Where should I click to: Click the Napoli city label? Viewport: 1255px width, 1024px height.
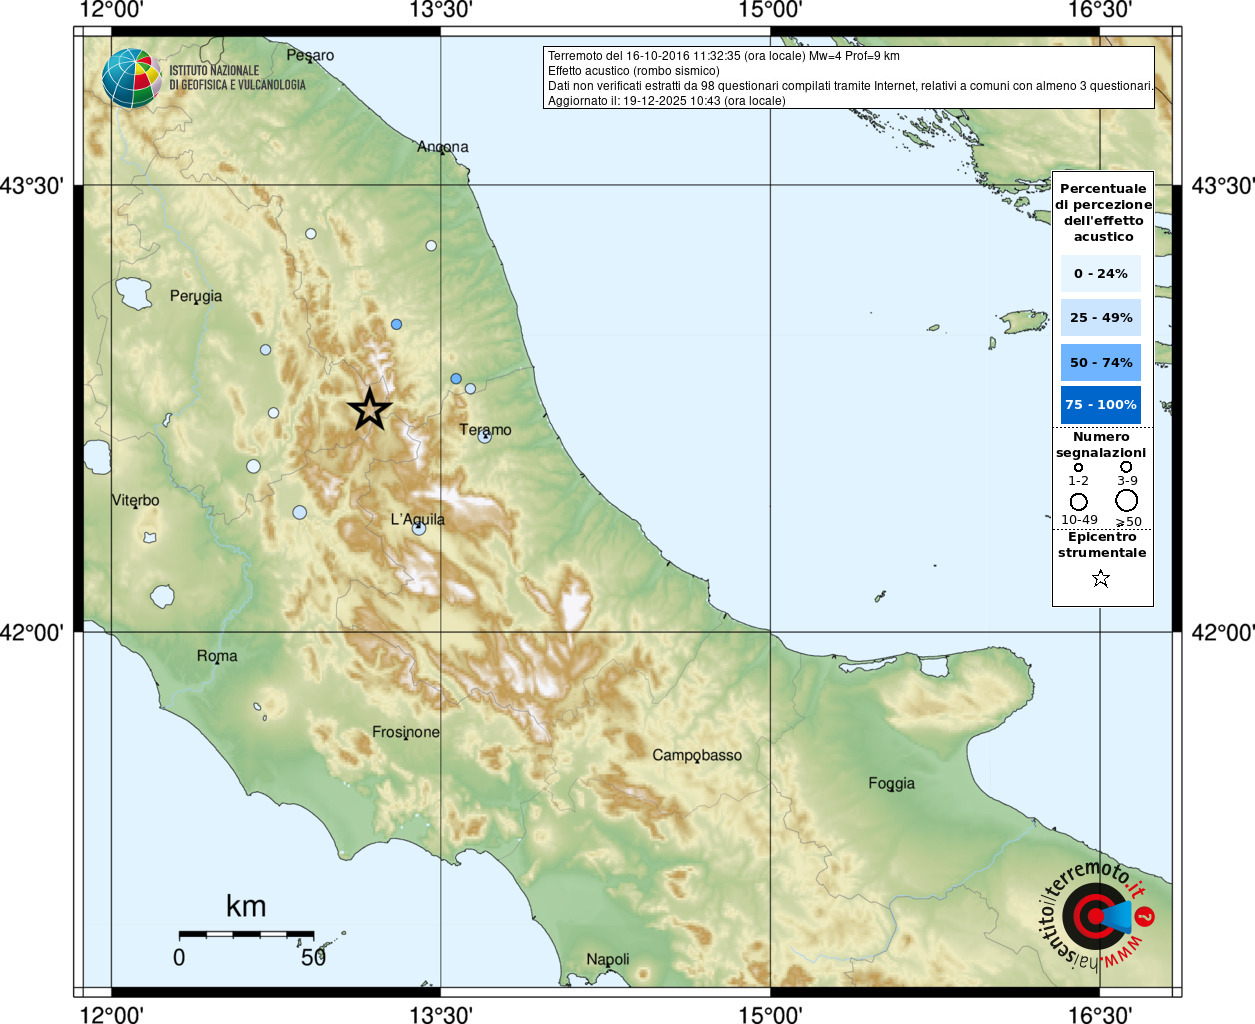point(608,959)
